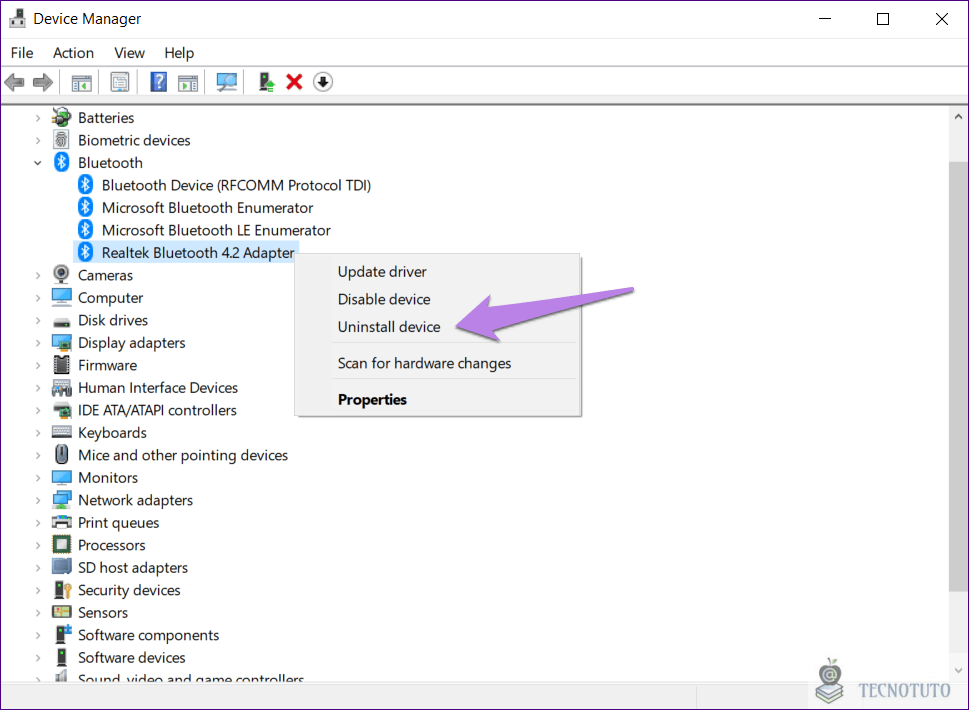Click the Print queues printer icon
Viewport: 969px width, 710px height.
61,522
